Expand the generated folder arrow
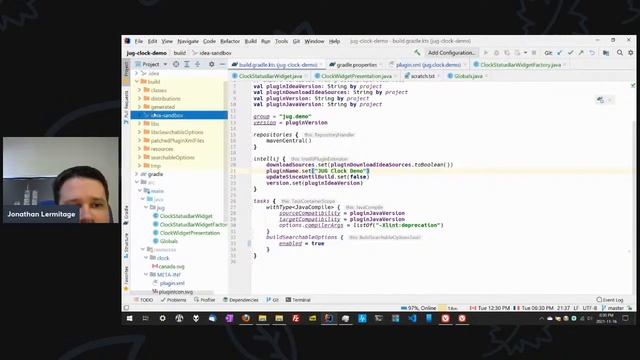This screenshot has width=640, height=360. click(x=140, y=107)
